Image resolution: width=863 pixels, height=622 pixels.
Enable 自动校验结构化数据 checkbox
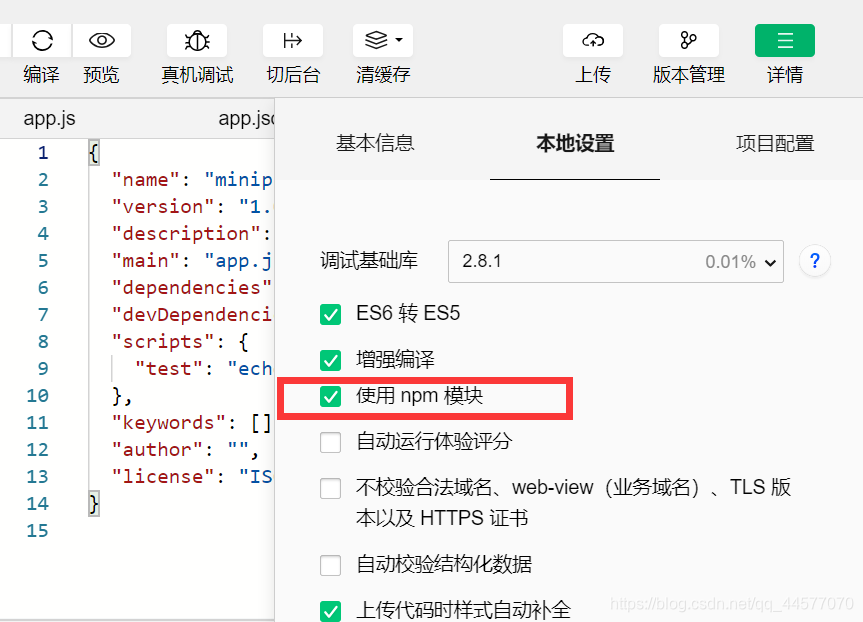pyautogui.click(x=330, y=565)
